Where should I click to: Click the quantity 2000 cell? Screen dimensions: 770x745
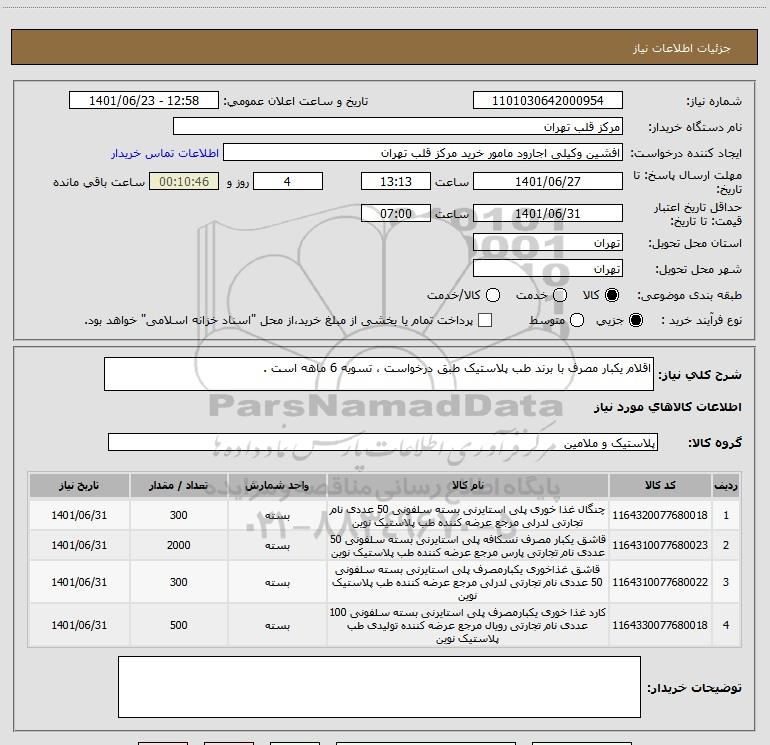[179, 545]
